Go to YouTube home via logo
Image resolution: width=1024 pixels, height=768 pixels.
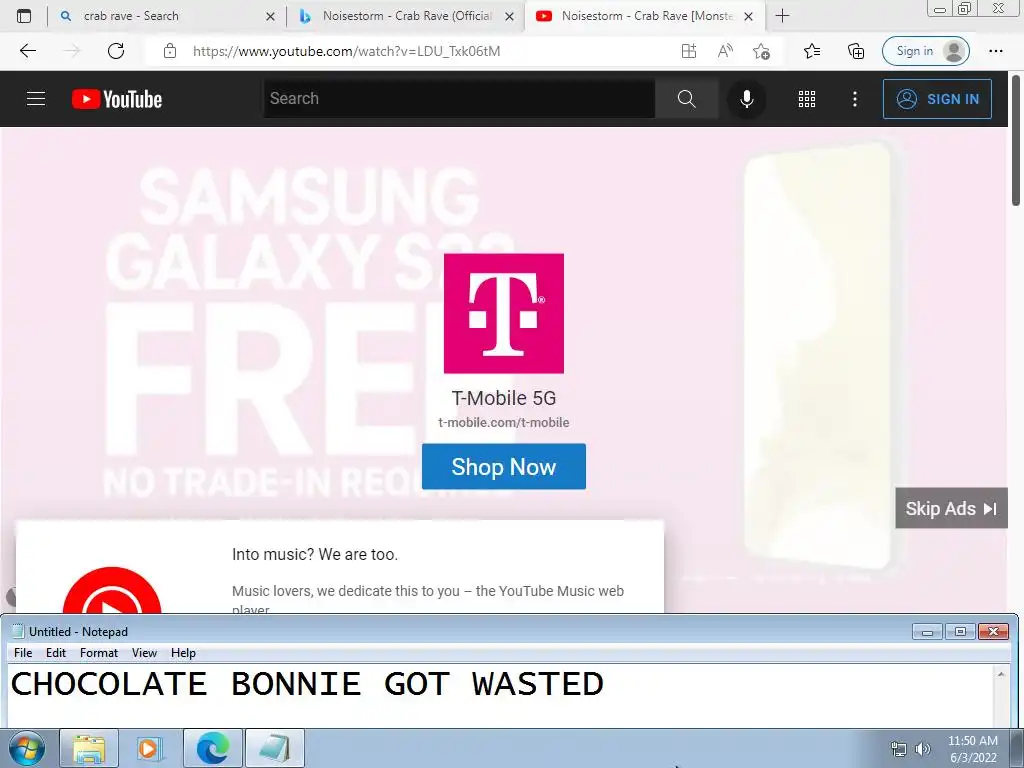(x=117, y=99)
